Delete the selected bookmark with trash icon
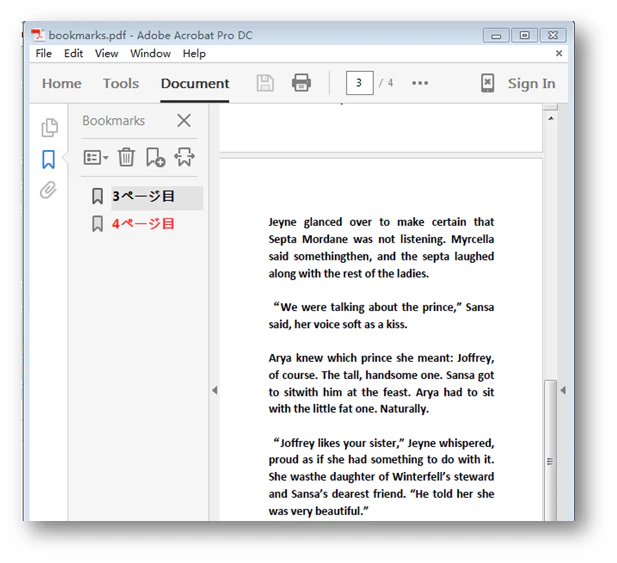The height and width of the screenshot is (563, 617). pyautogui.click(x=126, y=157)
